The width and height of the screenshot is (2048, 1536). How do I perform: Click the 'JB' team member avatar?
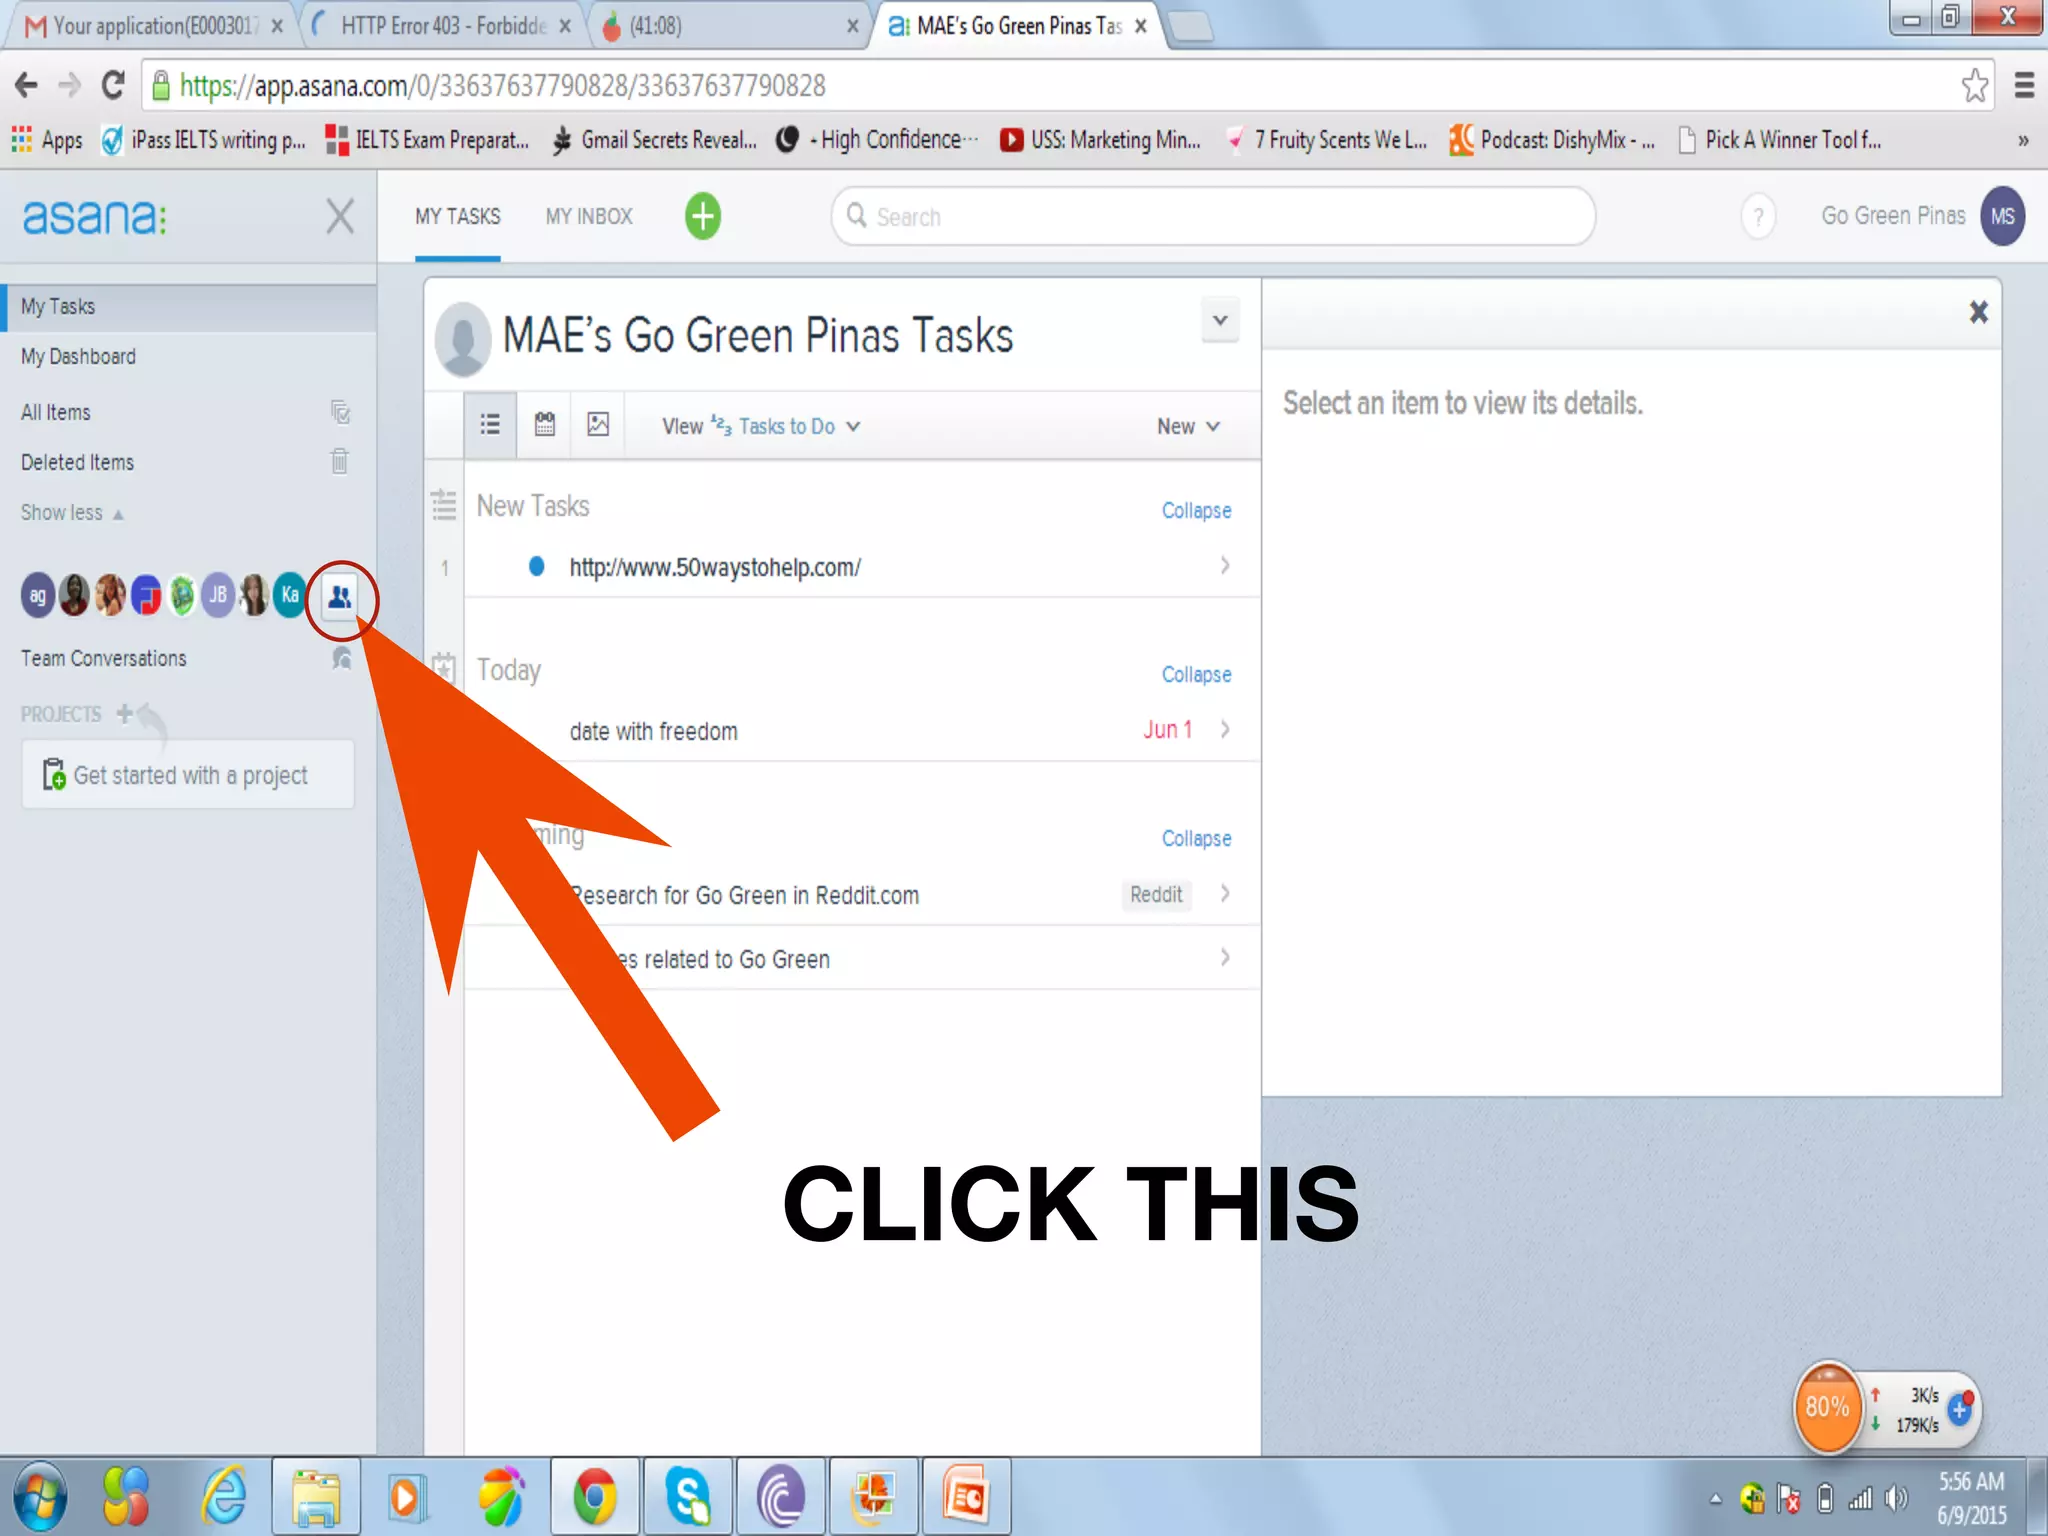(x=218, y=595)
